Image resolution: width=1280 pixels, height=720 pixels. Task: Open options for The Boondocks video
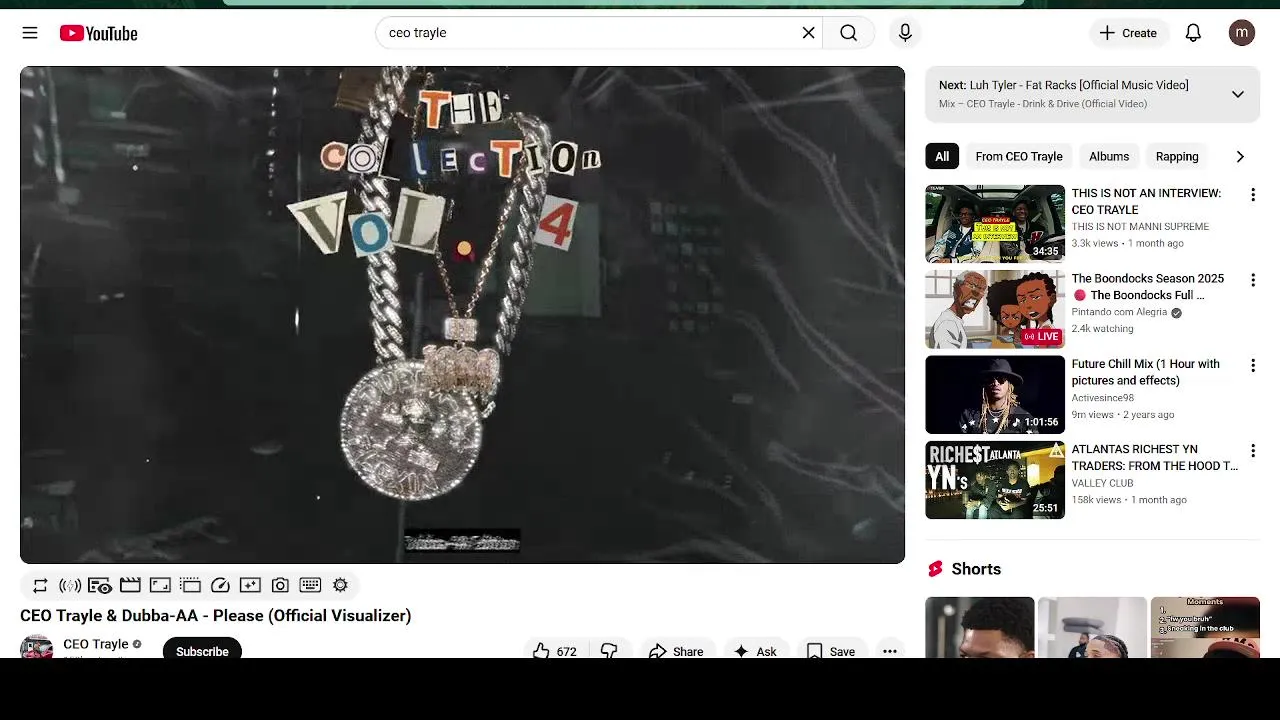click(x=1252, y=280)
